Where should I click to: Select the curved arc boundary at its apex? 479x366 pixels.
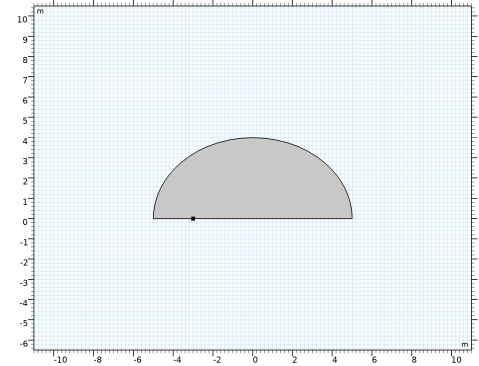(253, 137)
